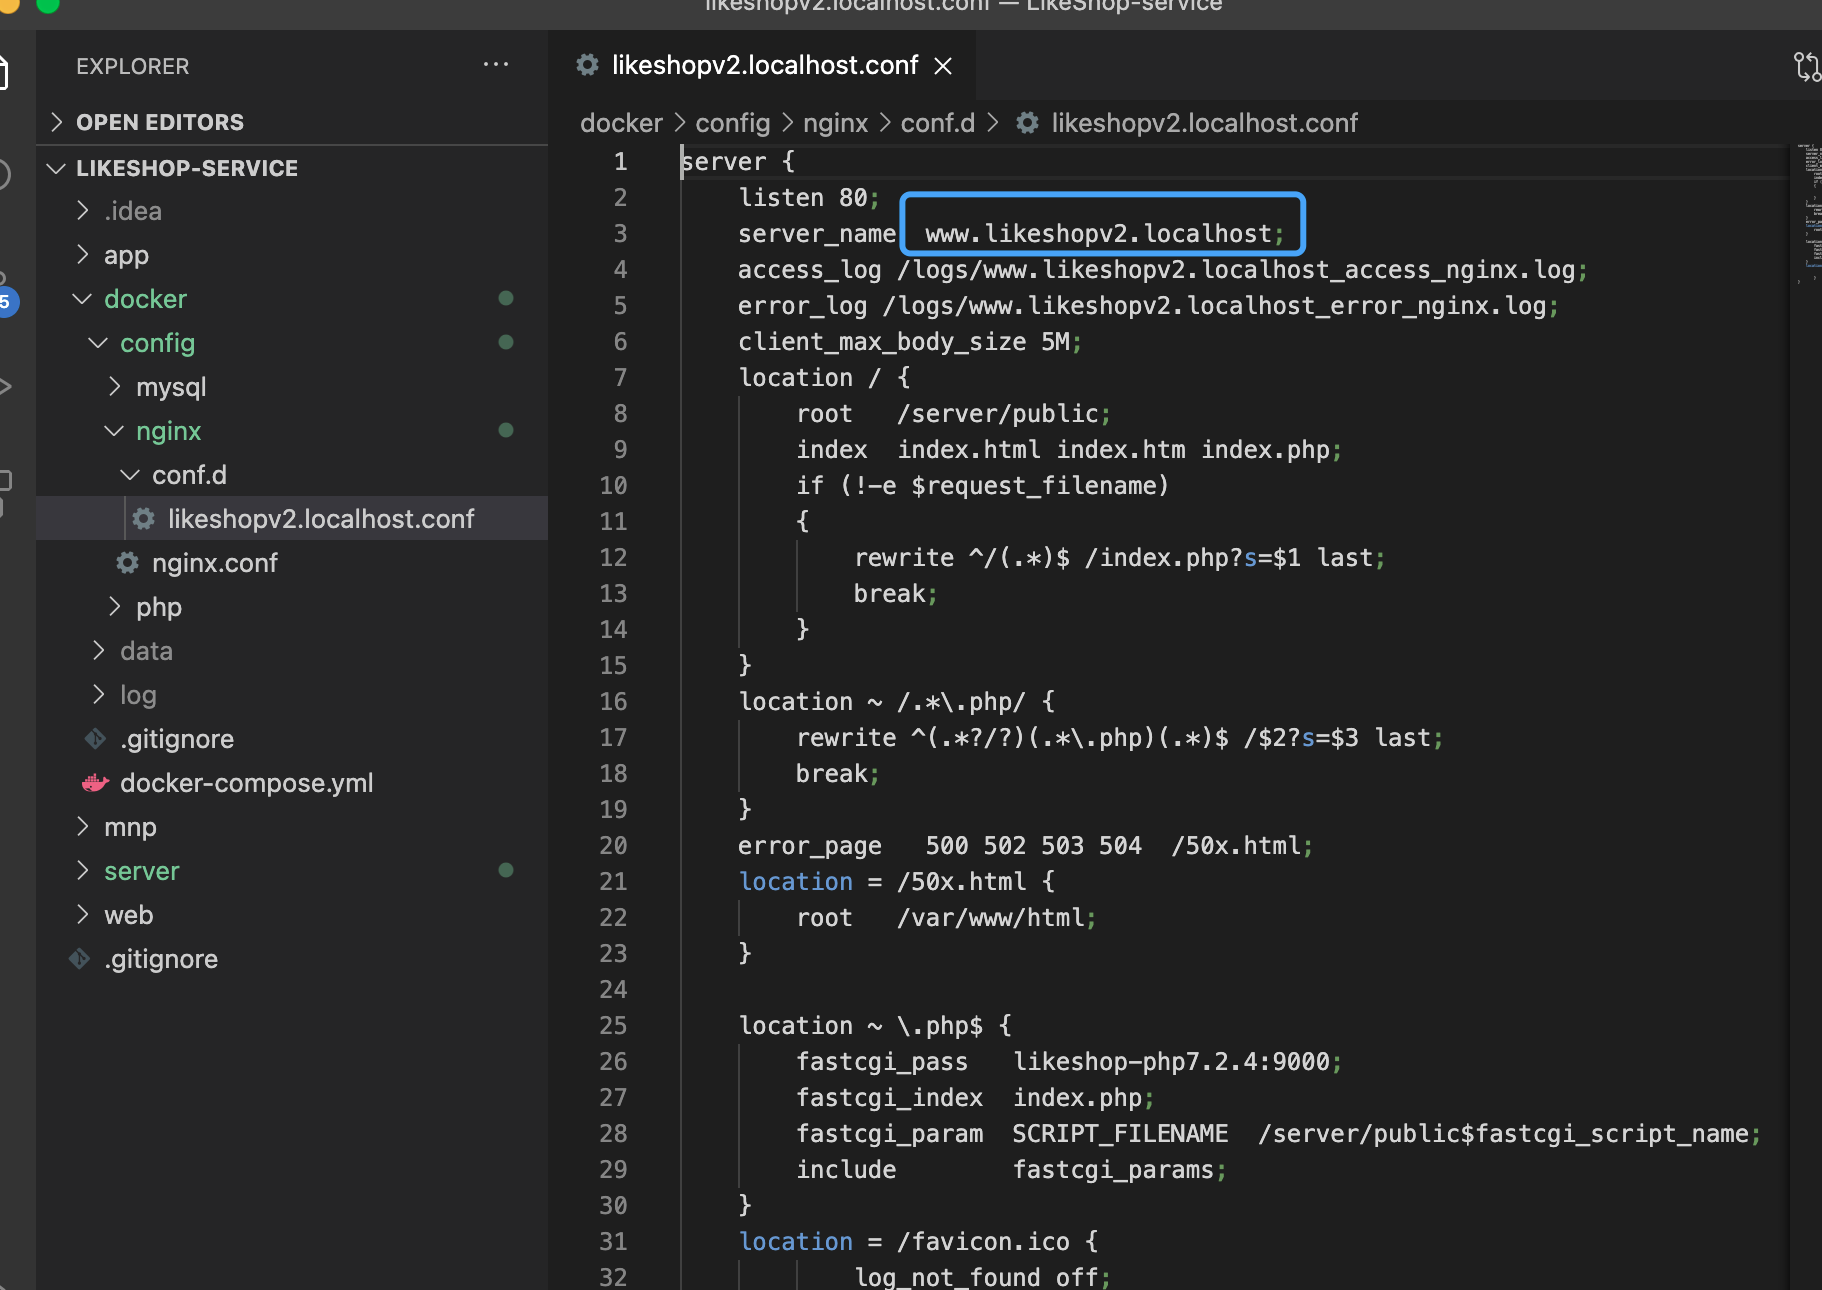The width and height of the screenshot is (1822, 1290).
Task: Click 'root /var/www/html;' on line 22
Action: [946, 918]
